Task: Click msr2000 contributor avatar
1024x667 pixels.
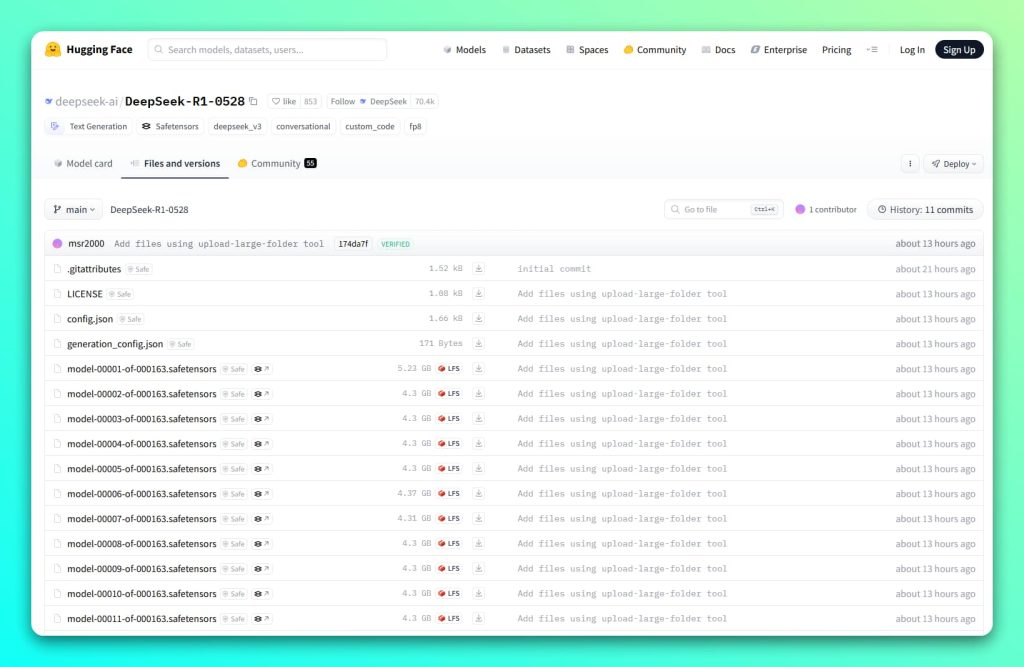Action: 57,244
